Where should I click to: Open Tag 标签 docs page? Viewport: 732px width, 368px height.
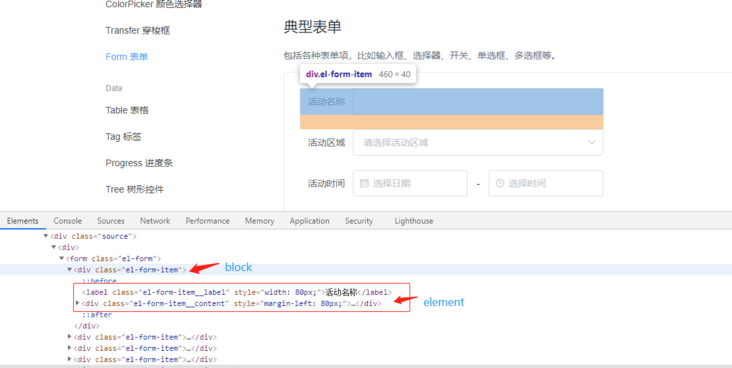[123, 137]
